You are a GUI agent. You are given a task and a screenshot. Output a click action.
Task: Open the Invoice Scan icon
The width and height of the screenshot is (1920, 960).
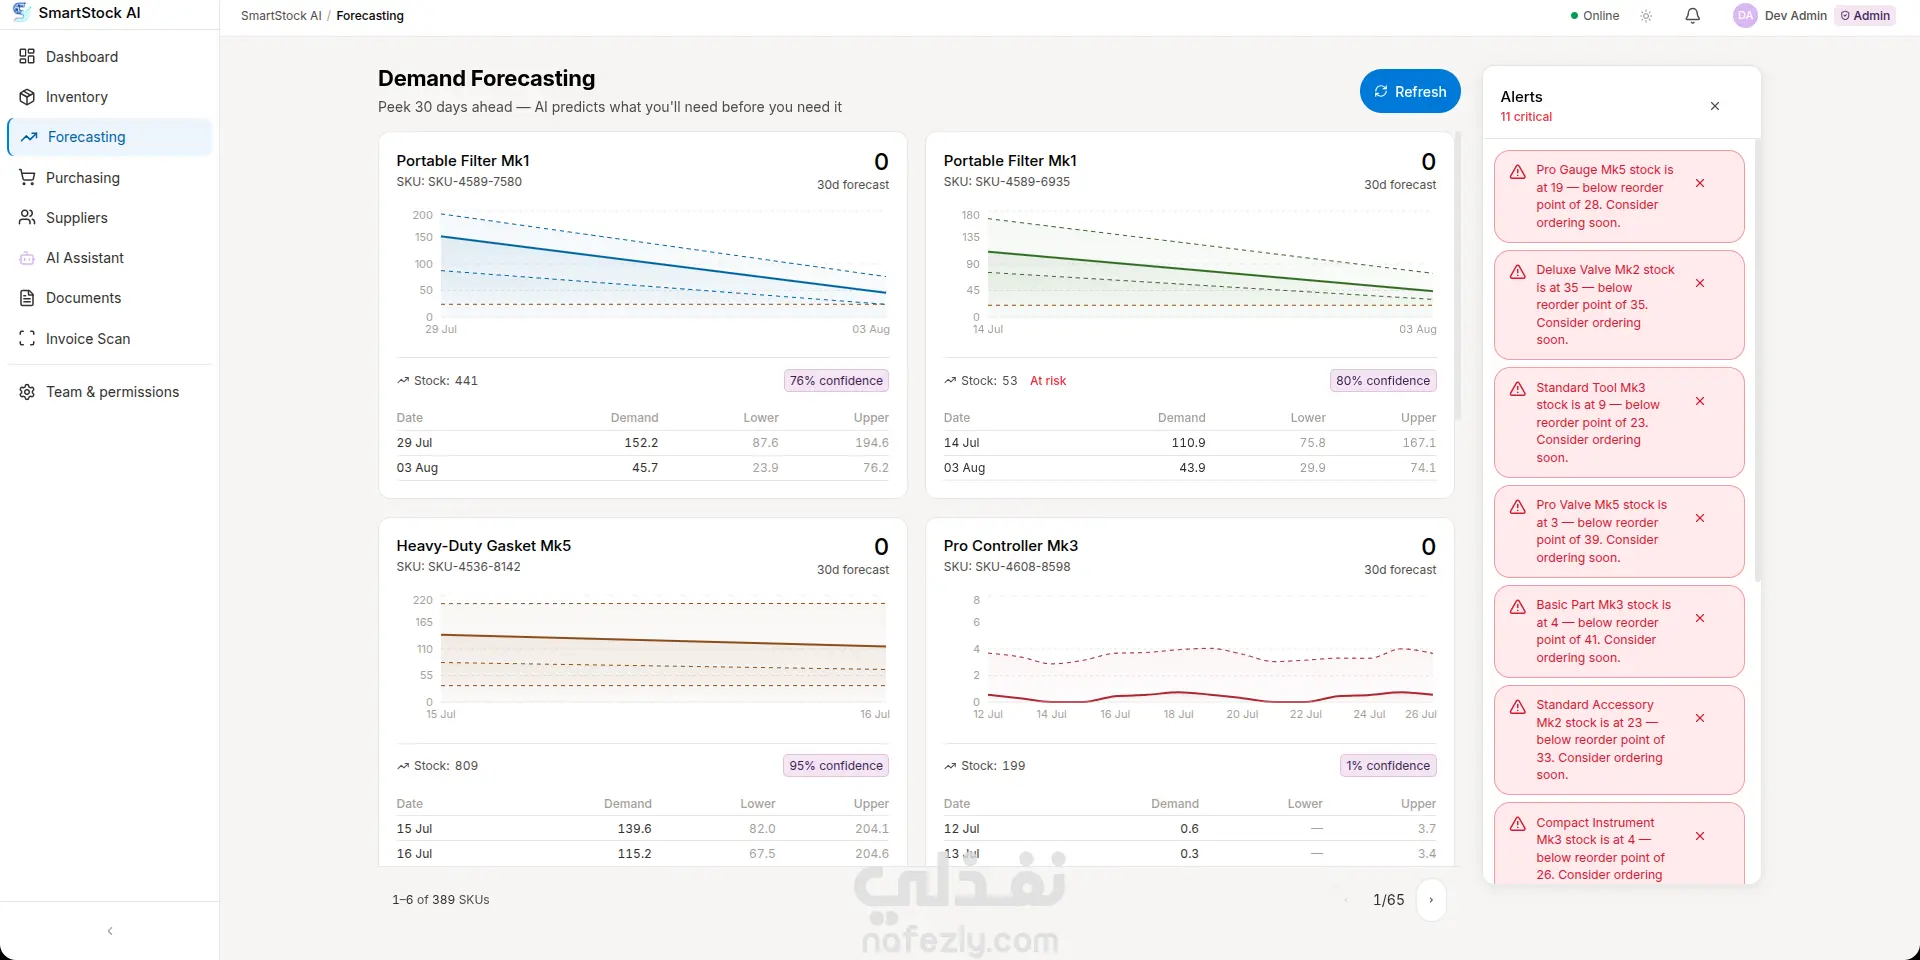[27, 339]
